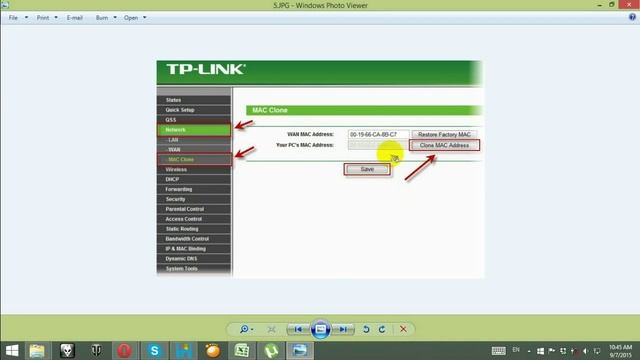The image size is (640, 360).
Task: Click Security in the TP-LINK sidebar
Action: (x=194, y=199)
